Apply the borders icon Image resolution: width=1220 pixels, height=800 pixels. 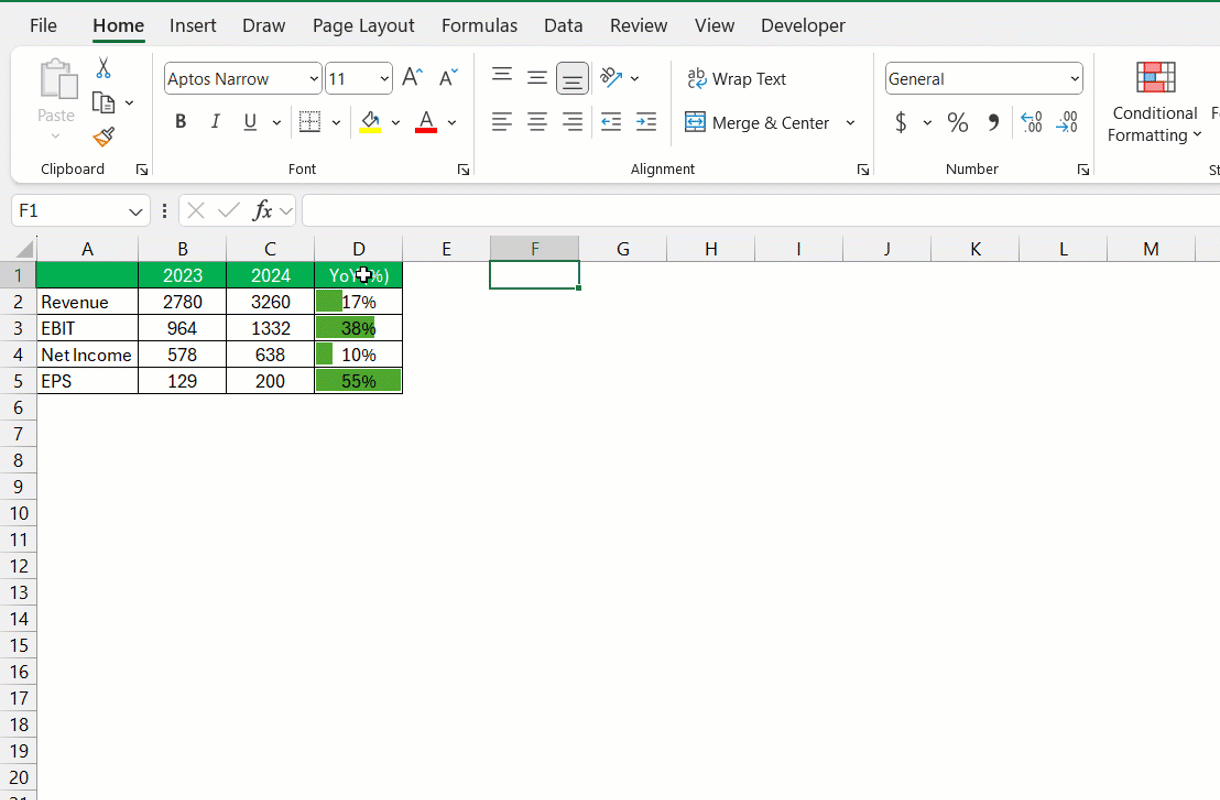tap(310, 122)
